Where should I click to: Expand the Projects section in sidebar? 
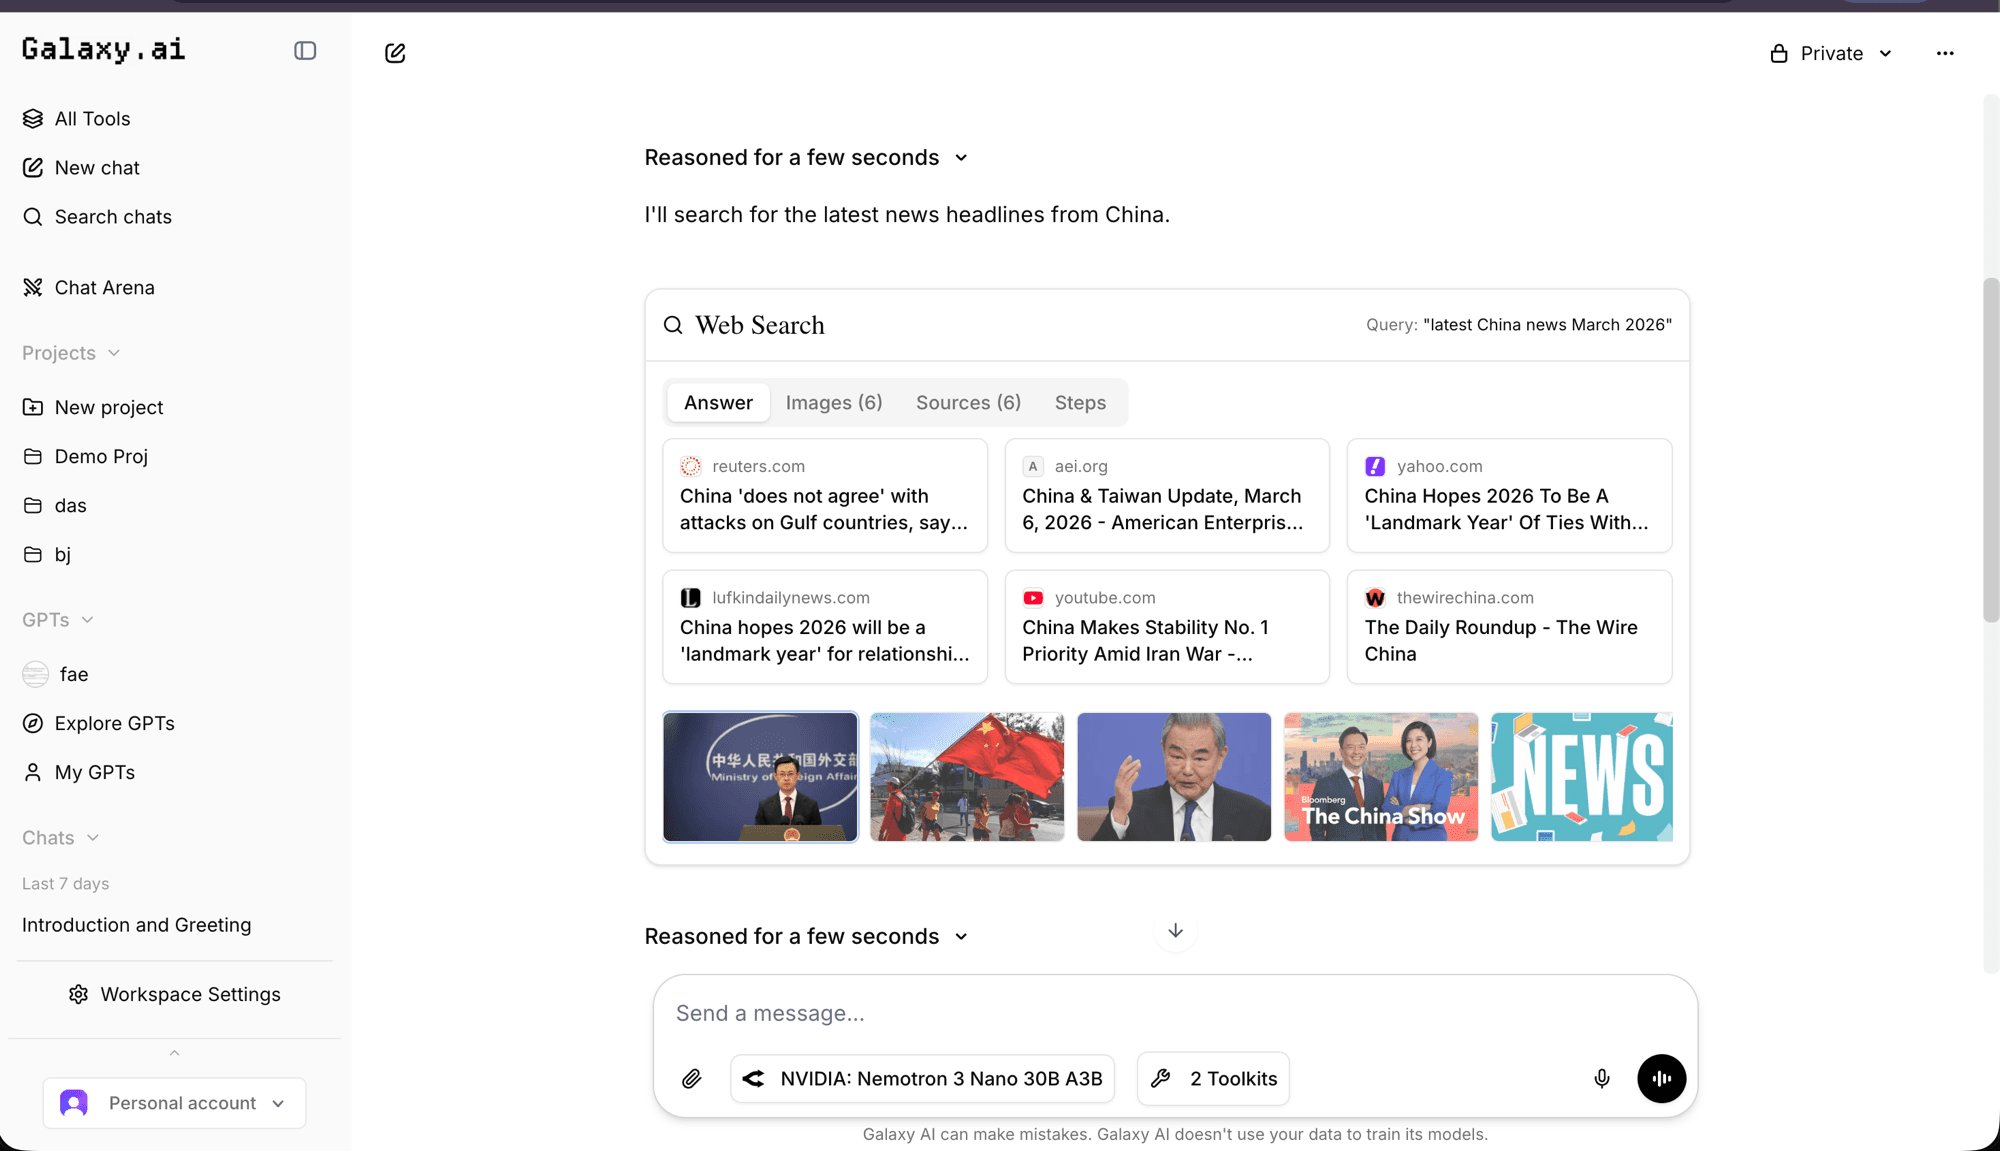(x=114, y=353)
